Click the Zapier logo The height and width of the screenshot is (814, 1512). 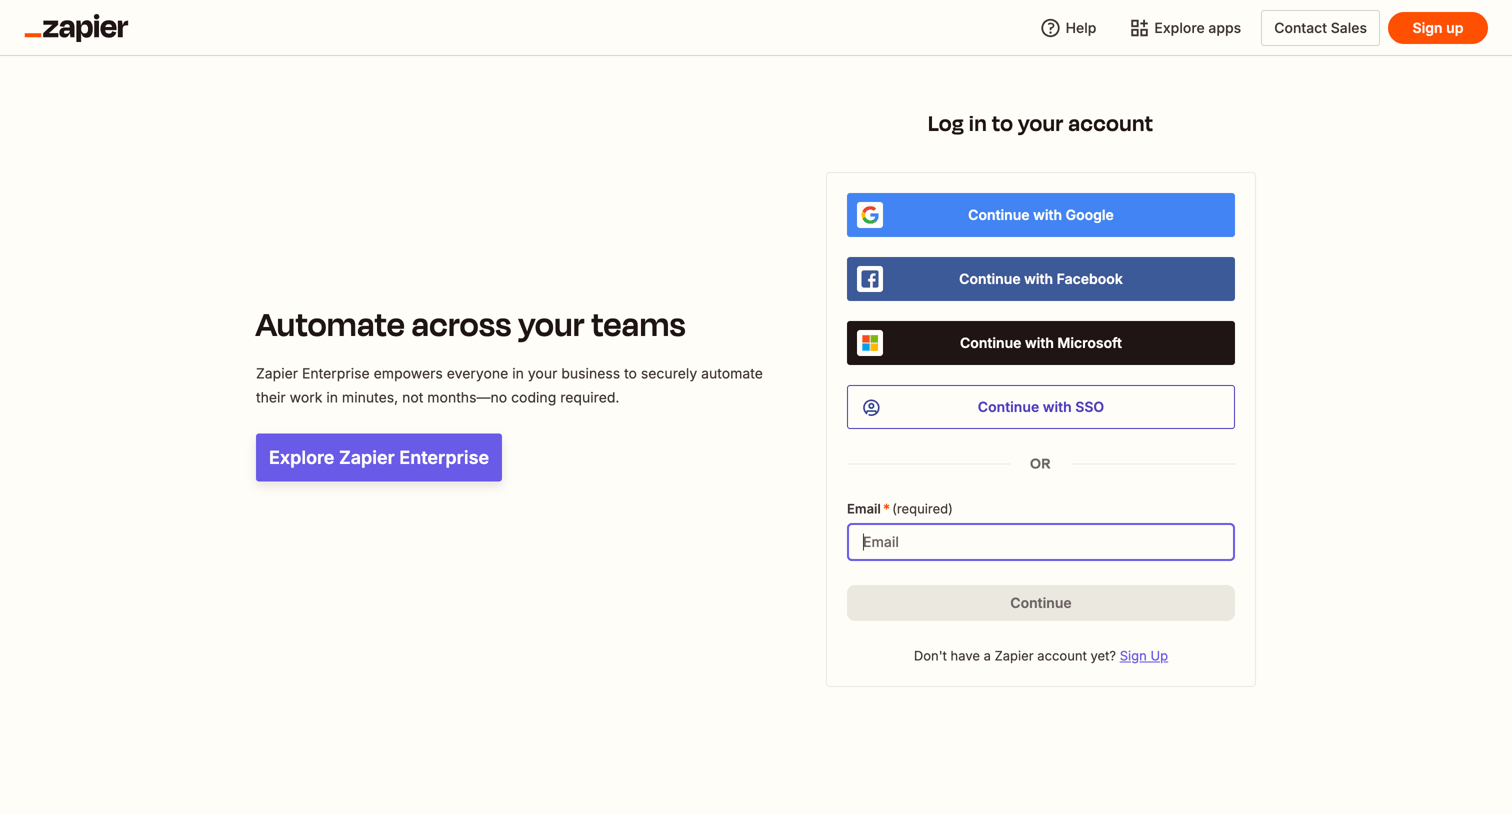76,28
